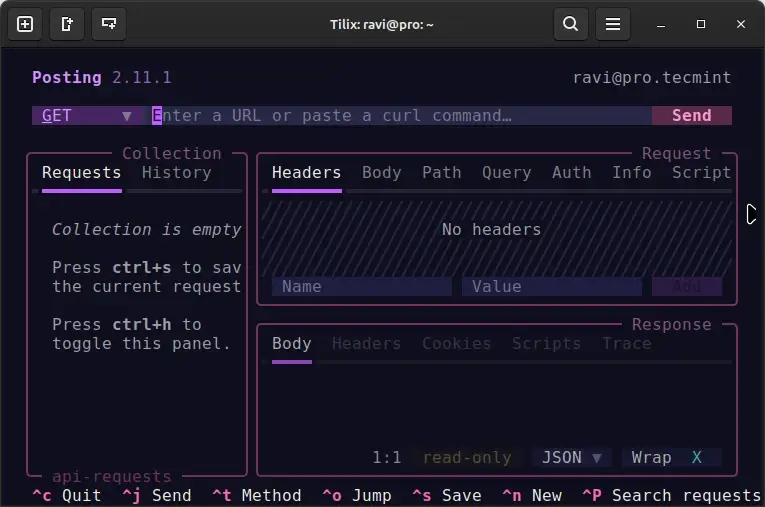
Task: Click the 'ravi@pro.tecmint' text
Action: 652,78
